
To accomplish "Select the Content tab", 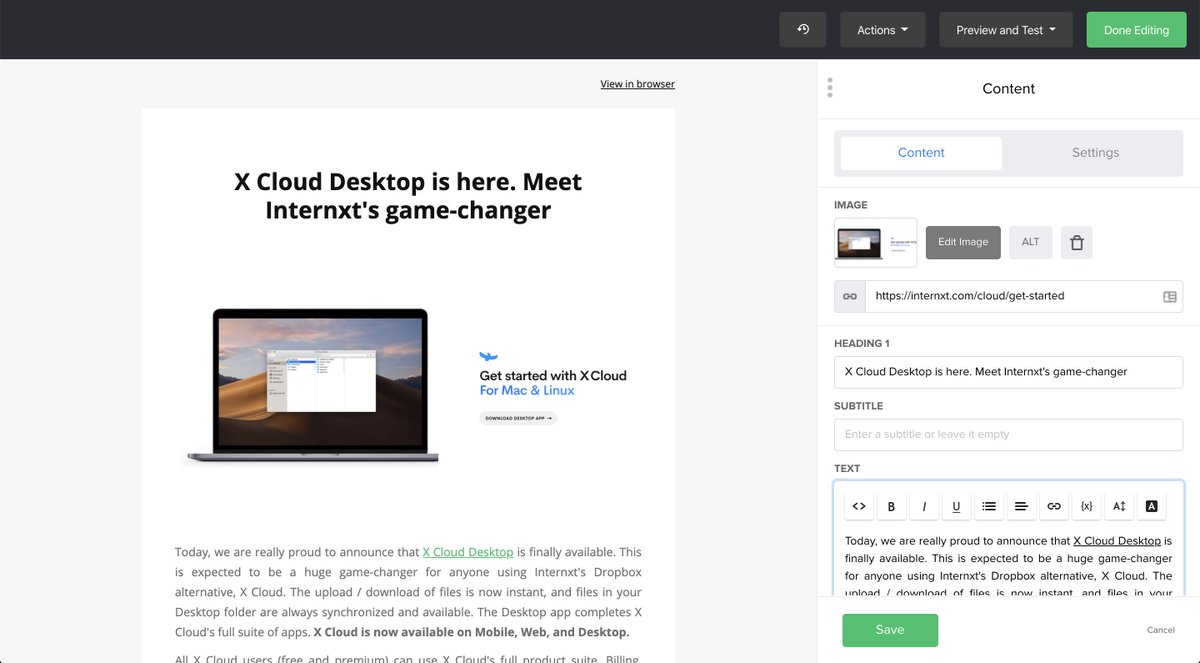I will coord(920,152).
